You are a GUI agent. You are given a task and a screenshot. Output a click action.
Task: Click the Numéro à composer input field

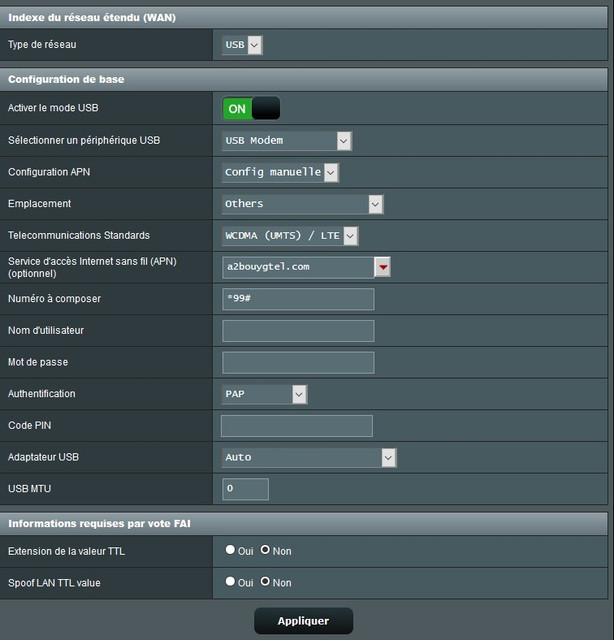(298, 299)
